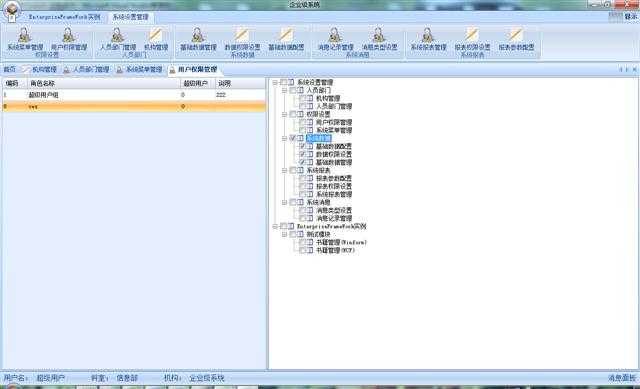Image resolution: width=640 pixels, height=389 pixels.
Task: Click the 系统报表管理 ribbon icon
Action: [x=428, y=38]
